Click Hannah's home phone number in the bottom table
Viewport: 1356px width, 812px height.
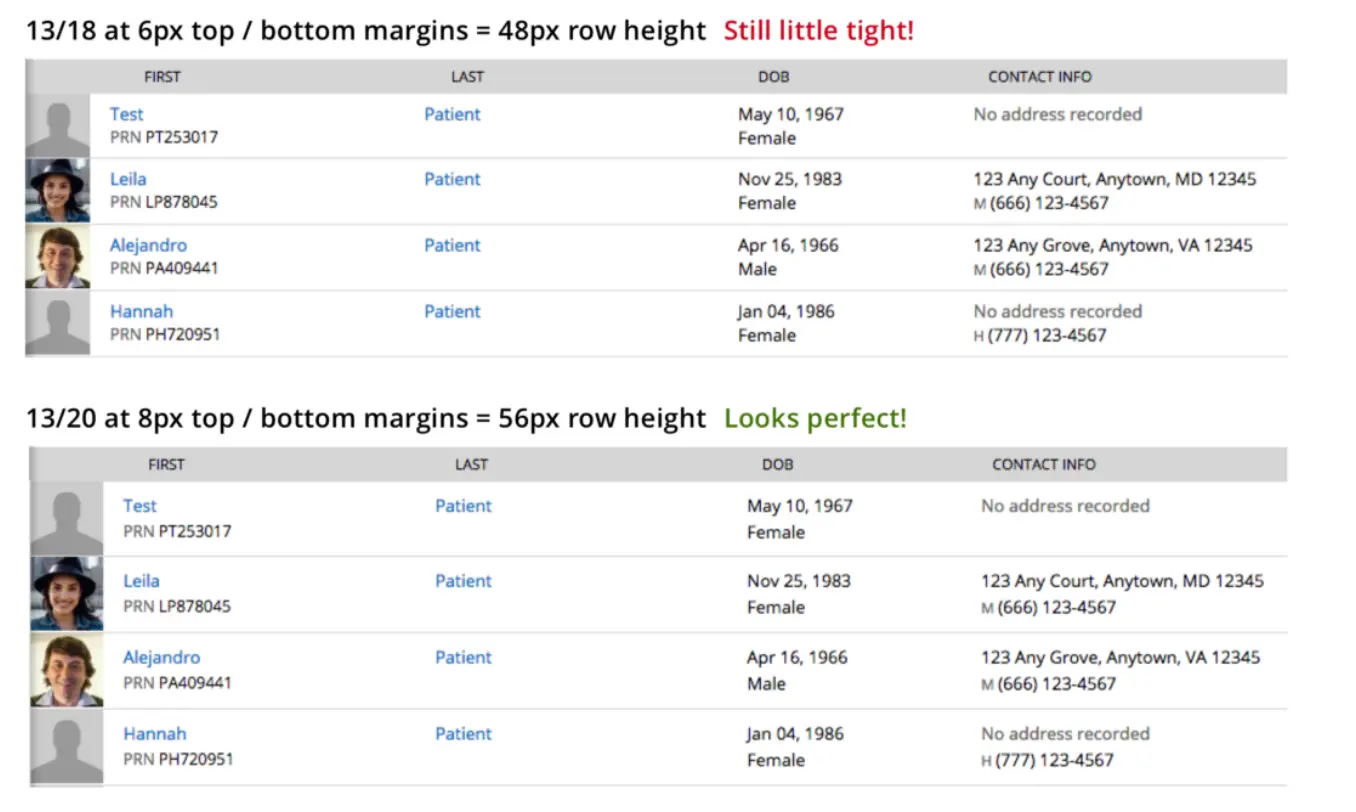click(1054, 760)
